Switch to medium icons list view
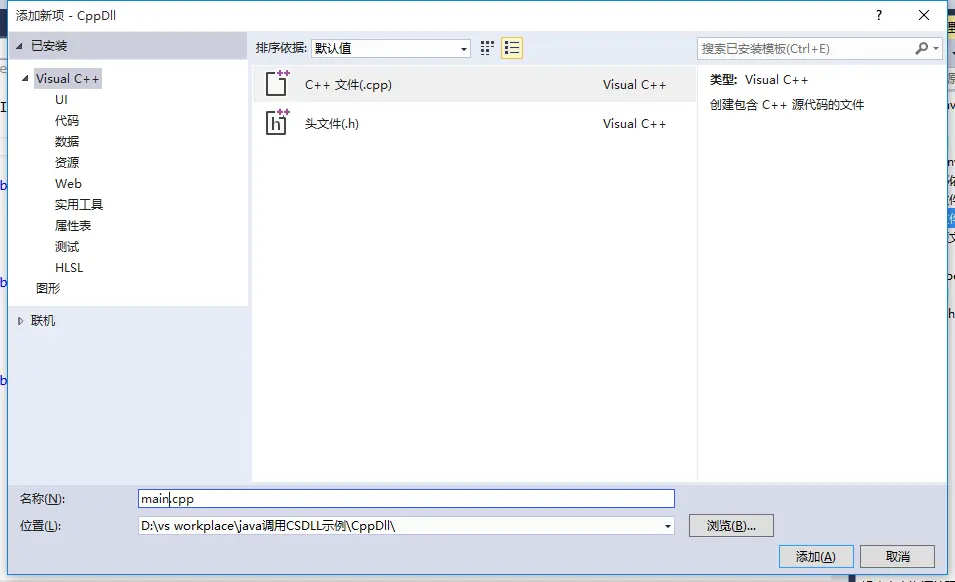The height and width of the screenshot is (582, 955). (x=512, y=48)
